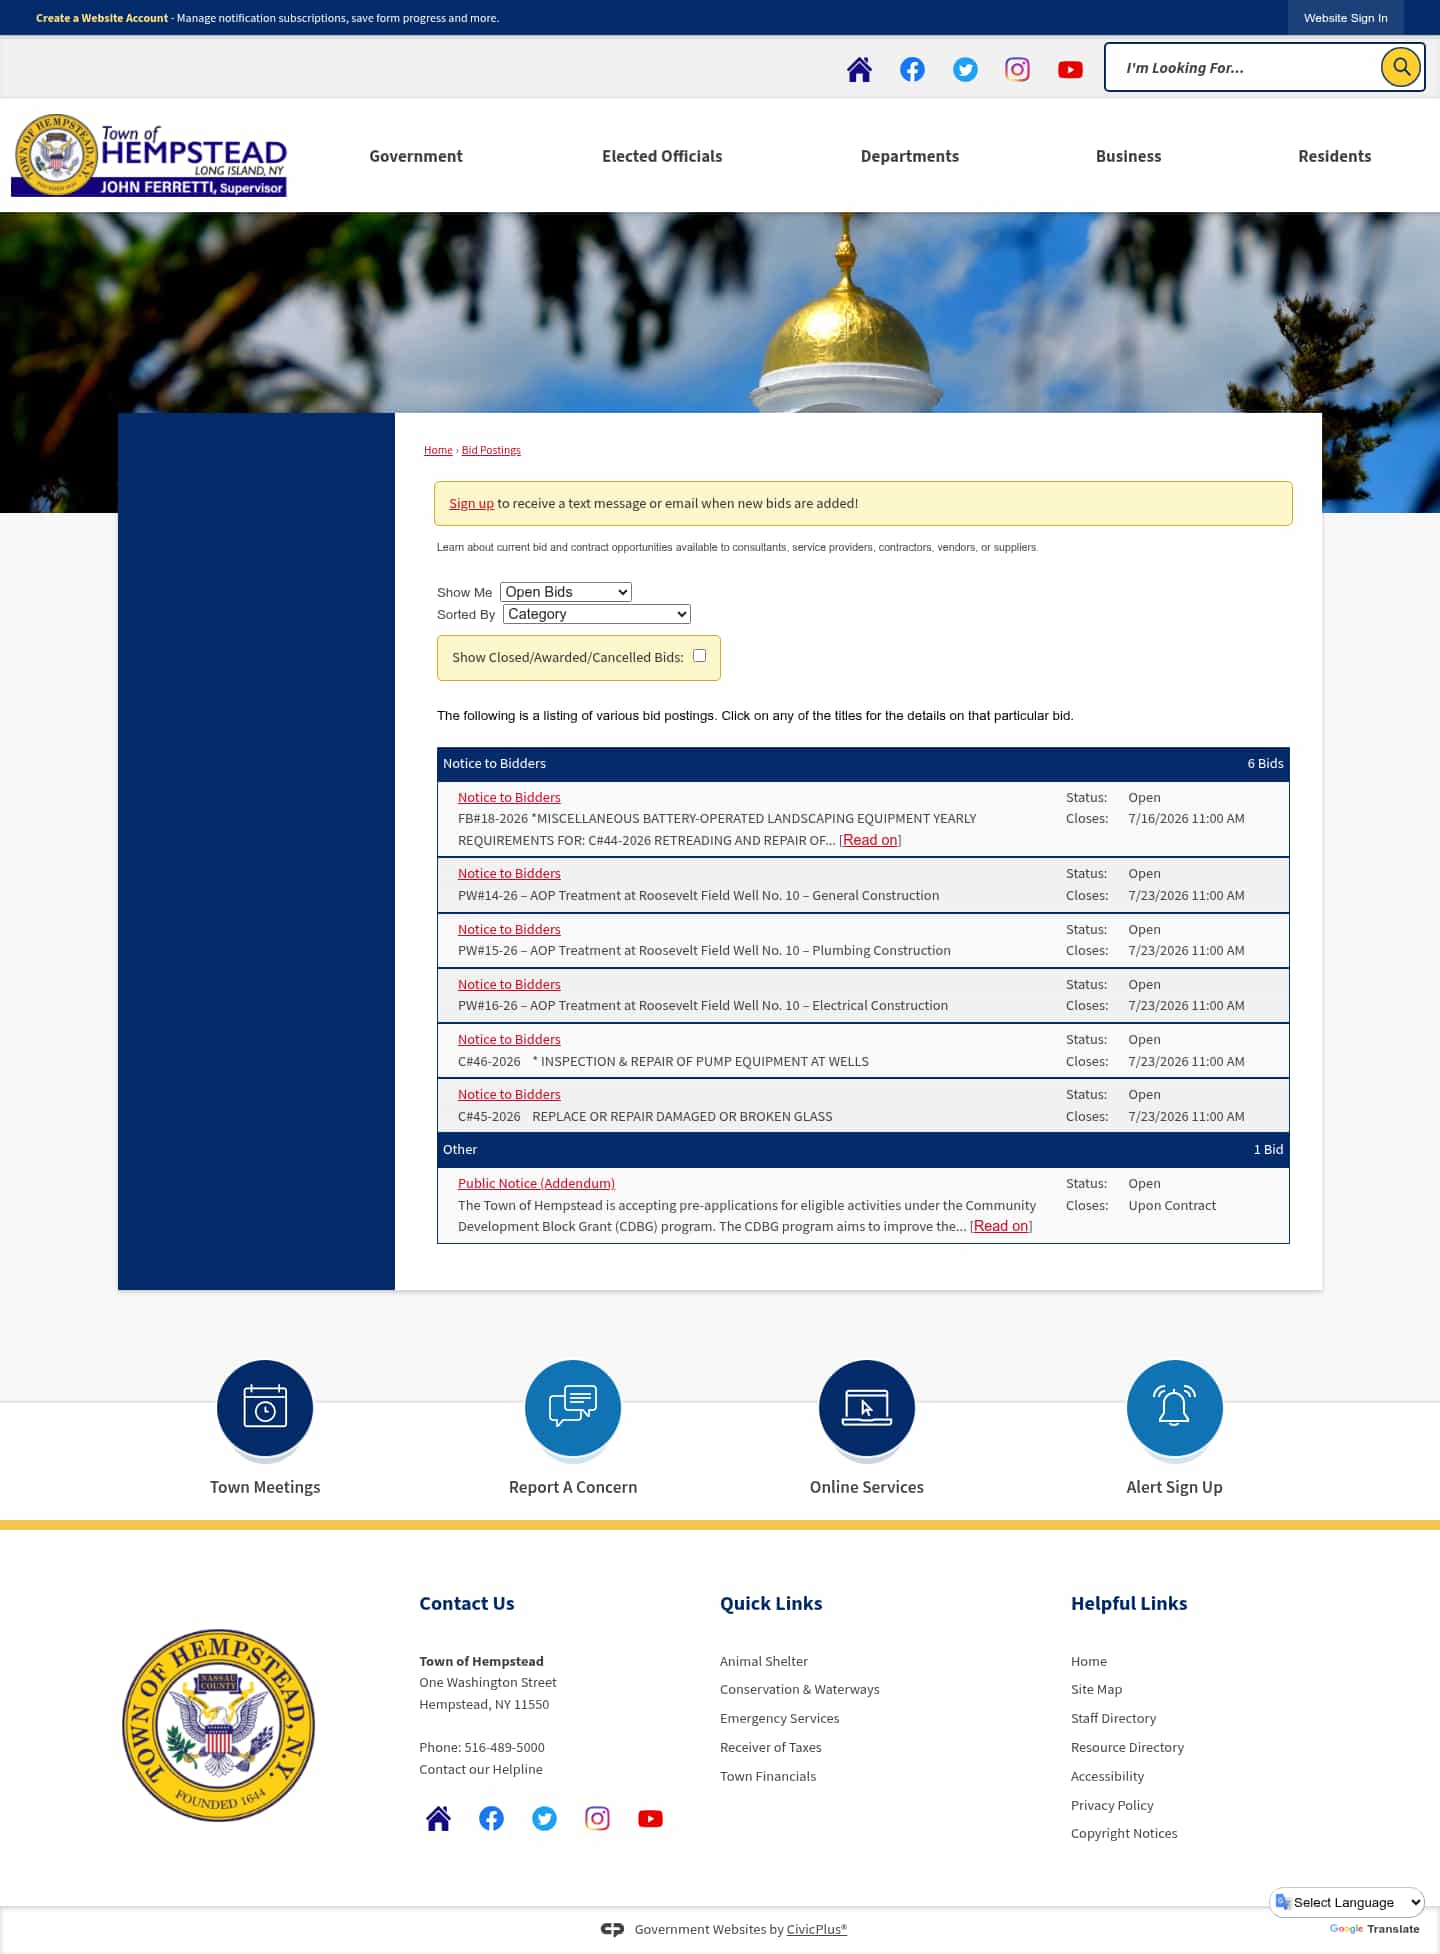Click the Other category header
Screen dimensions: 1440x1954
pos(863,1149)
